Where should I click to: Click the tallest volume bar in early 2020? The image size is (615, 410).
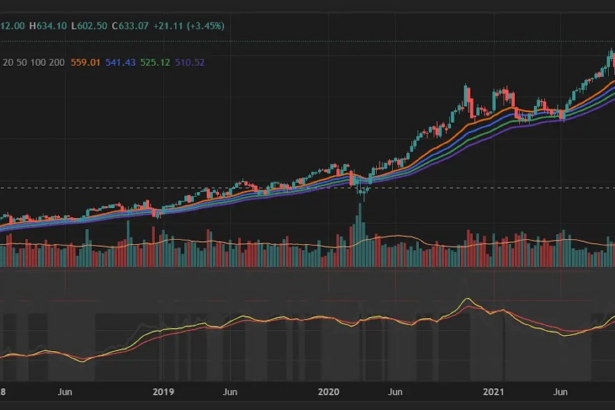click(360, 235)
